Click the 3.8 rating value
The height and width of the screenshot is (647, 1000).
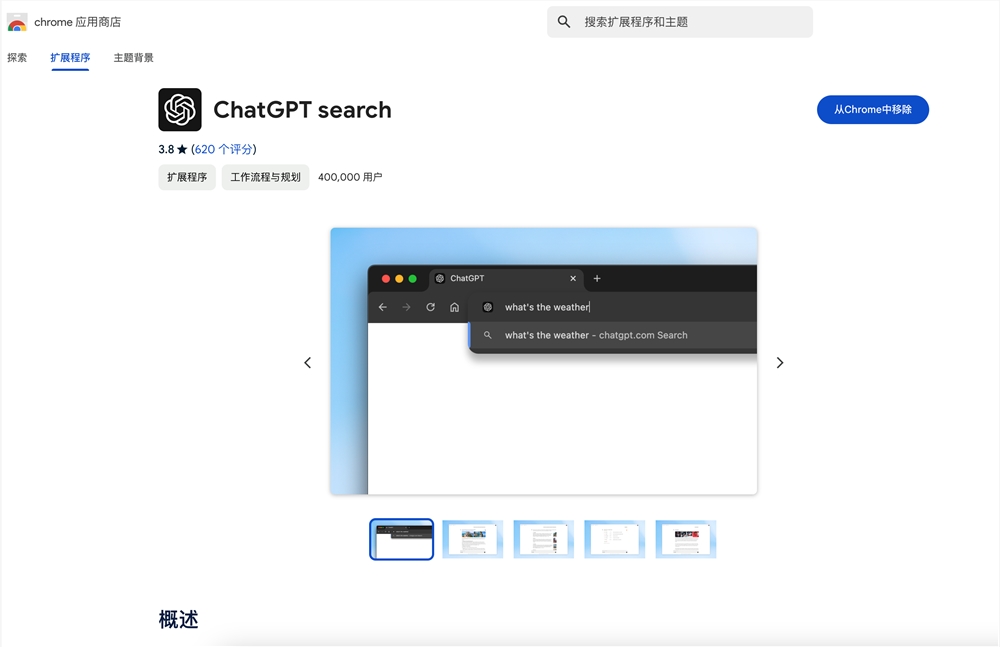coord(166,149)
